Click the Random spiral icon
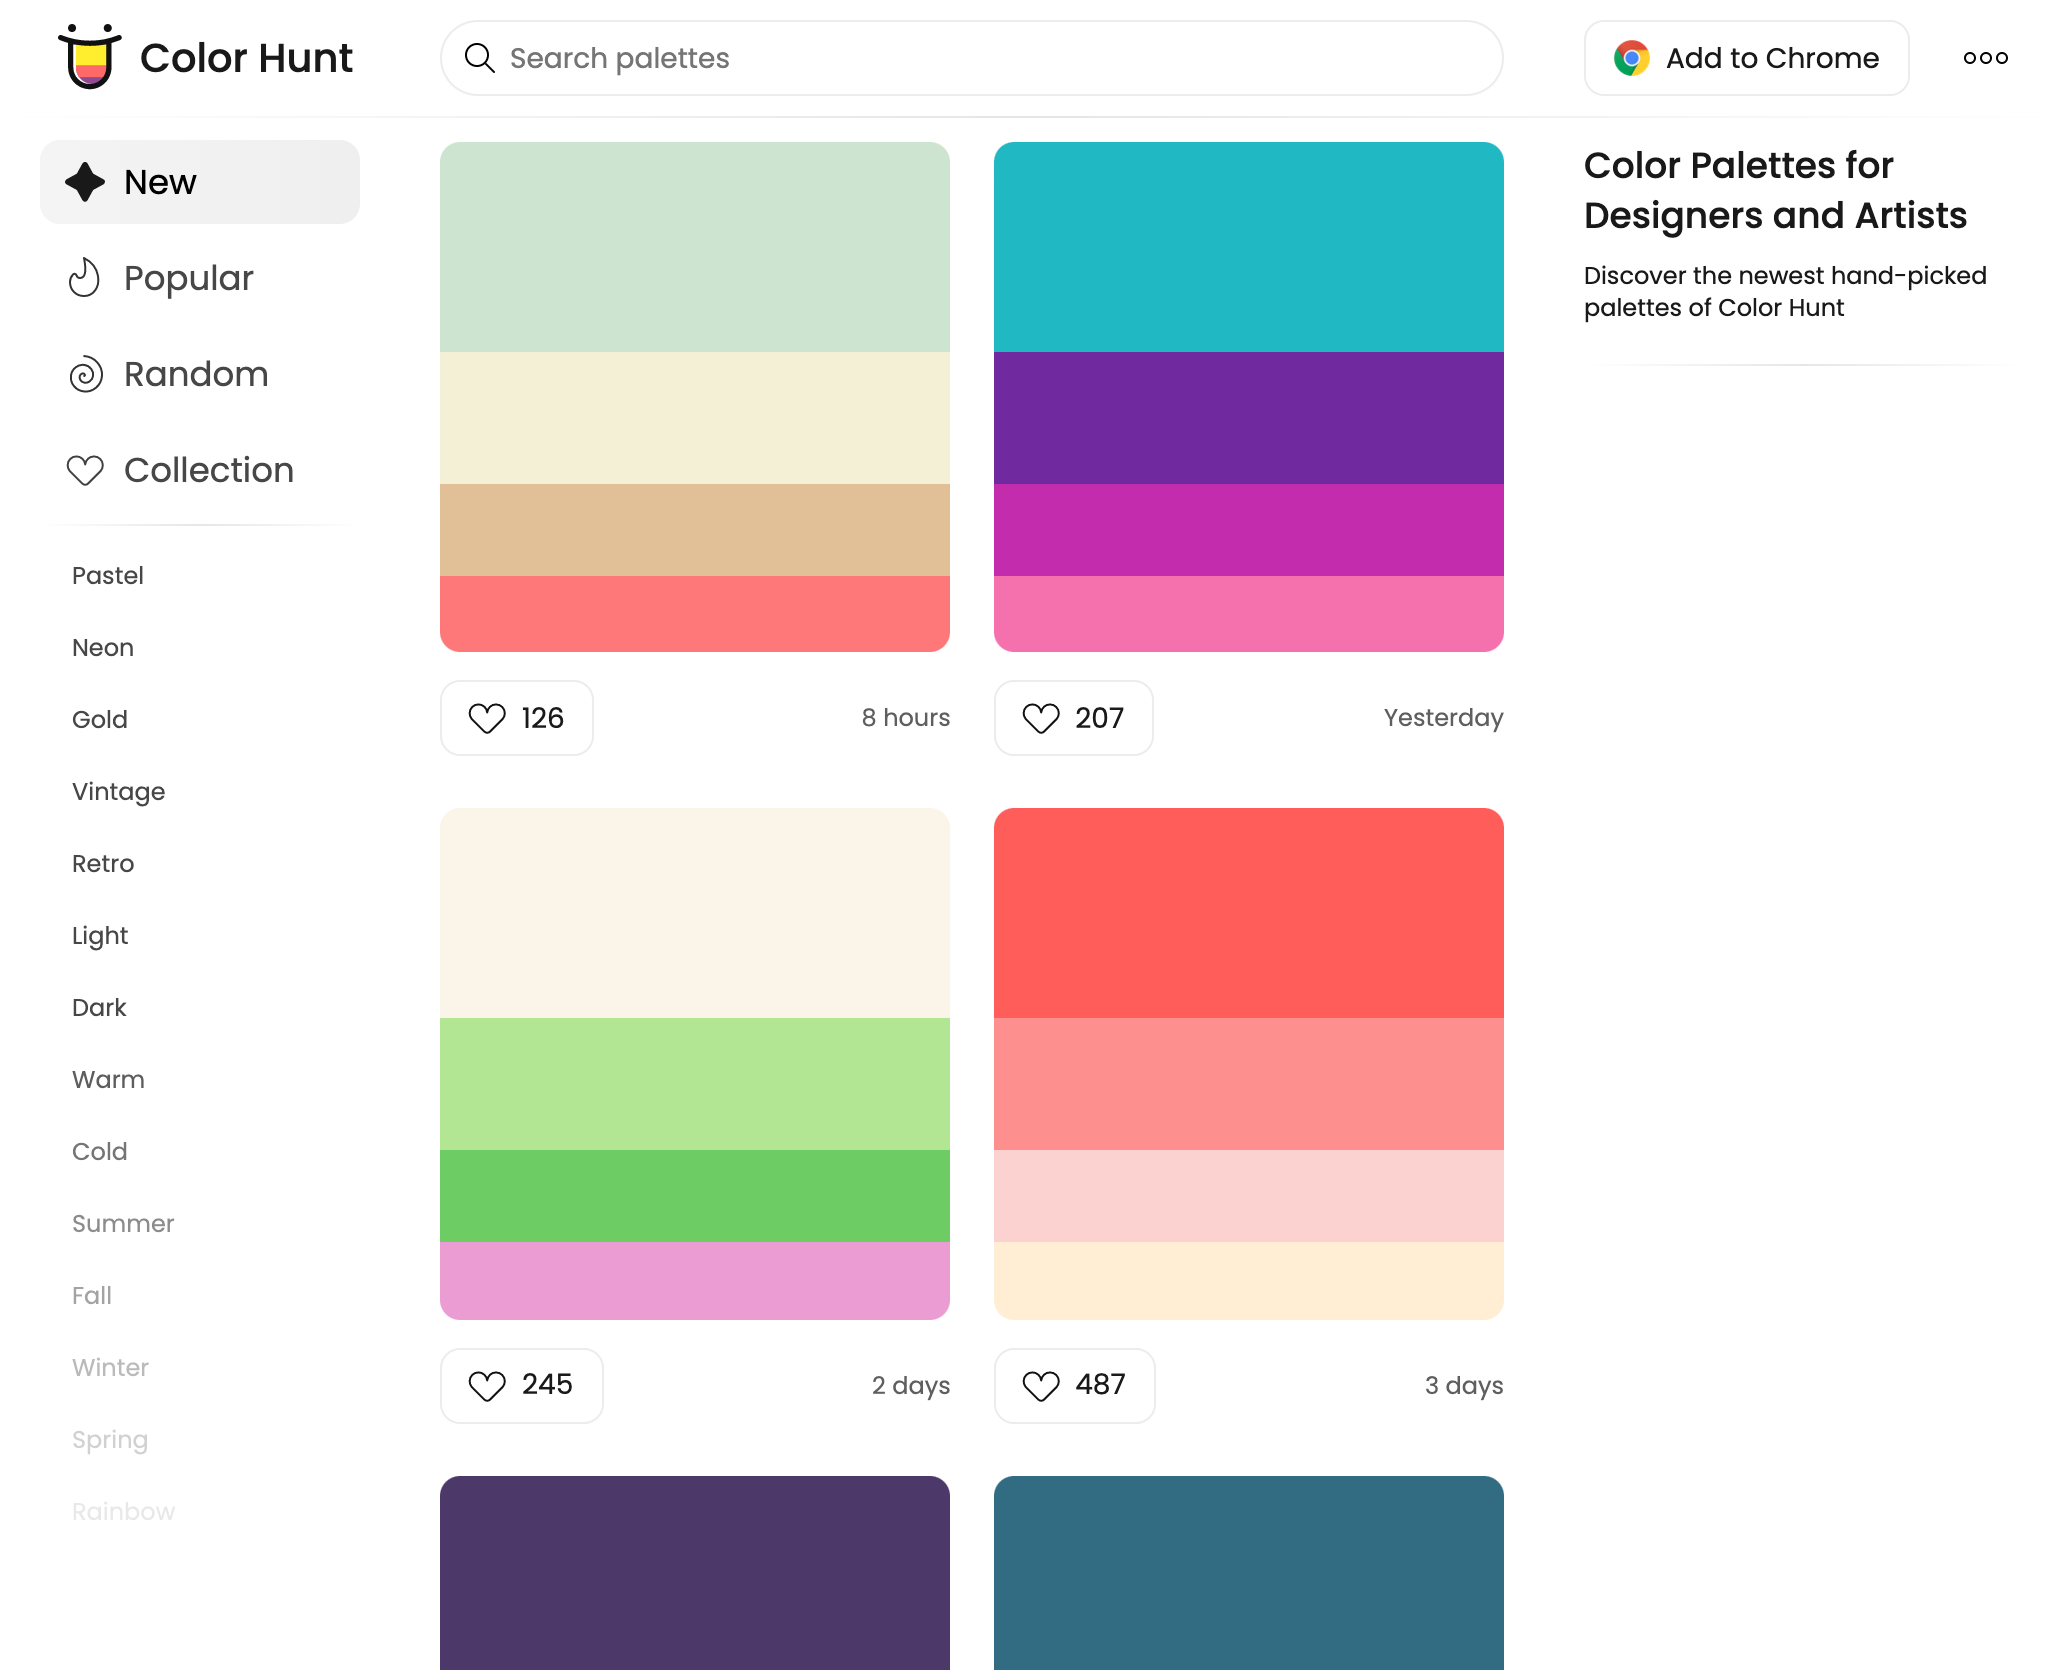The height and width of the screenshot is (1670, 2064). coord(85,374)
